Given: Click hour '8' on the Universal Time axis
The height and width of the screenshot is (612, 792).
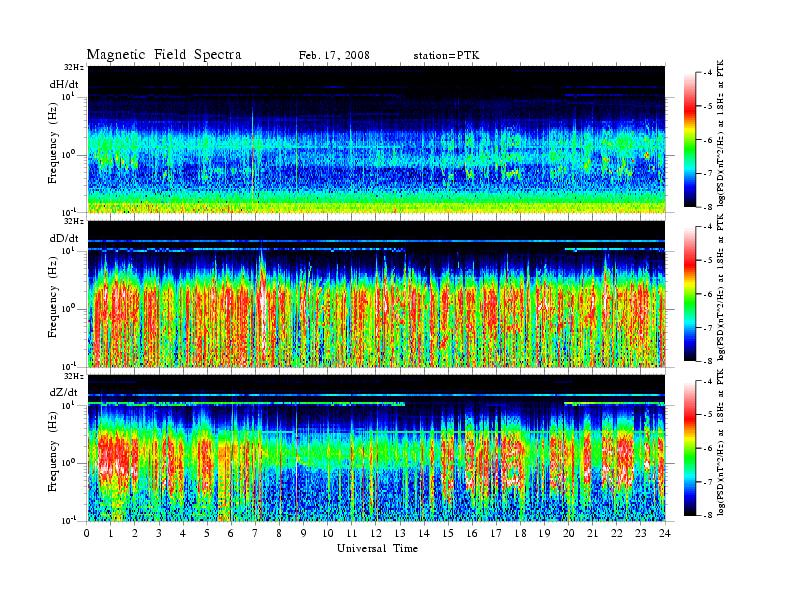Looking at the screenshot, I should 279,534.
